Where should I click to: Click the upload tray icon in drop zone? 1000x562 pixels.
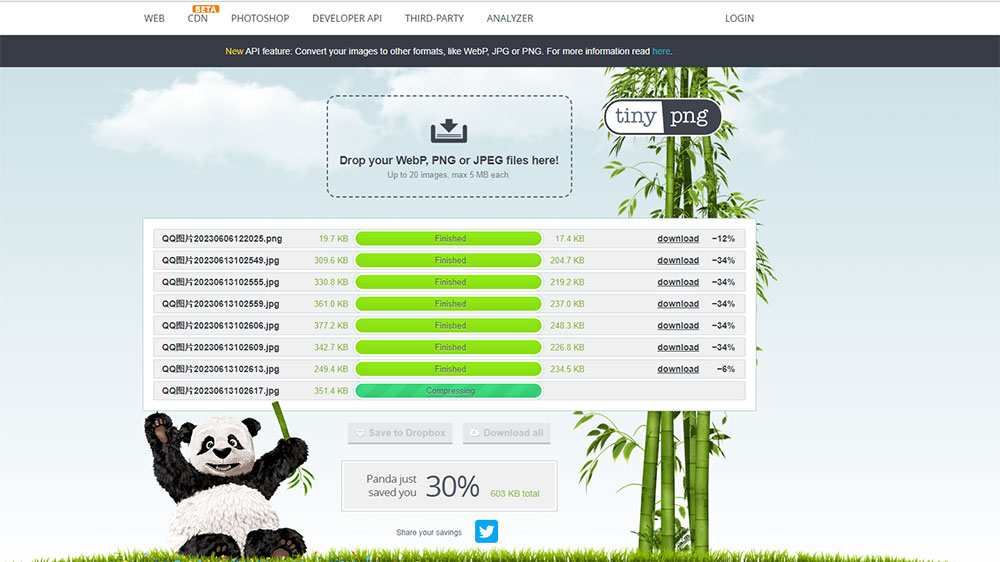click(x=449, y=131)
